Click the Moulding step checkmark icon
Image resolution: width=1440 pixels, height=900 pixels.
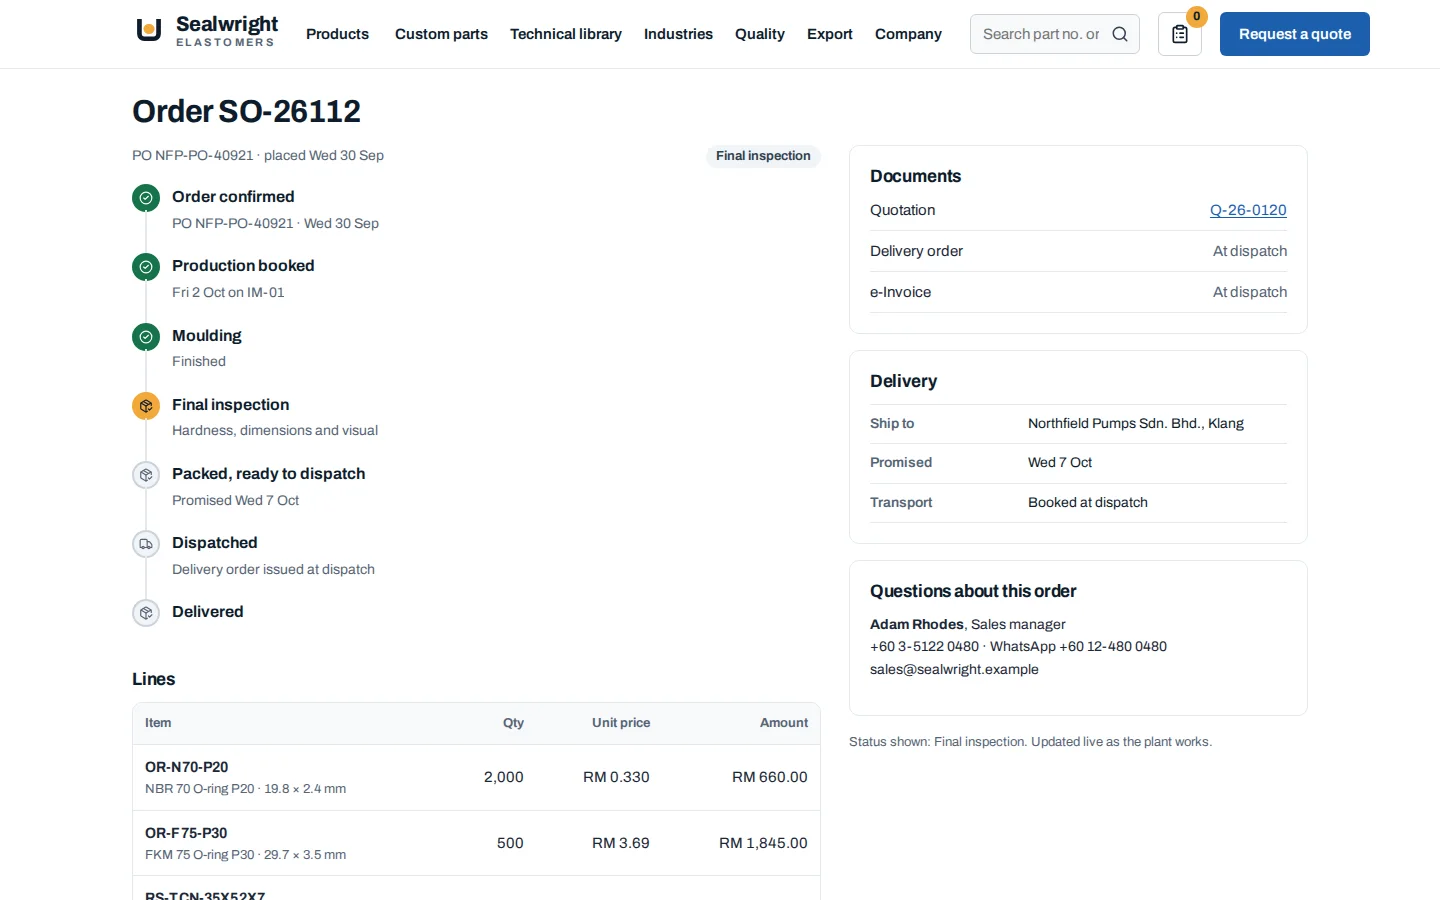click(x=146, y=337)
